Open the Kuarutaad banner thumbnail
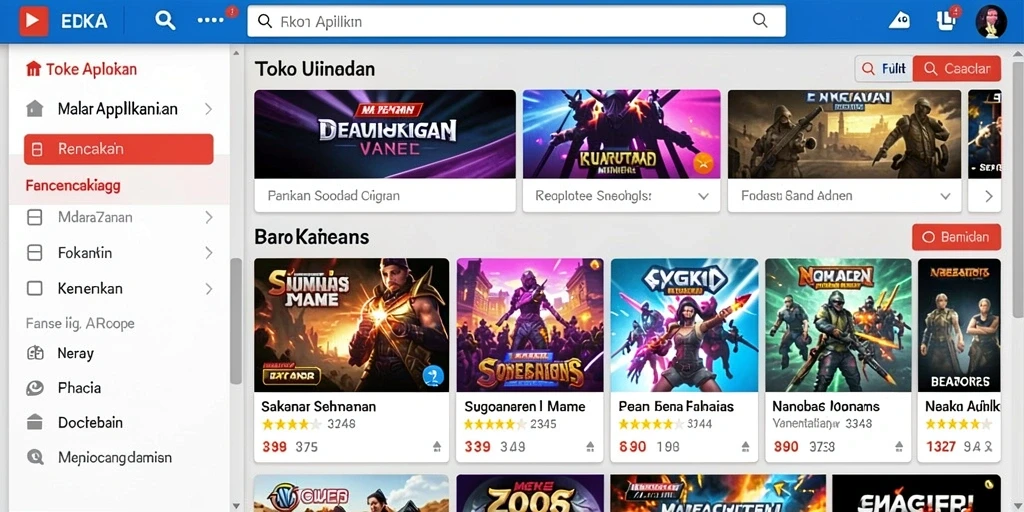 click(x=621, y=134)
